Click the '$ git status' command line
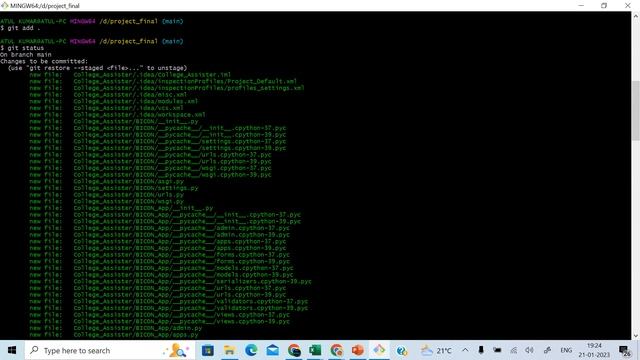Image resolution: width=640 pixels, height=360 pixels. click(22, 48)
